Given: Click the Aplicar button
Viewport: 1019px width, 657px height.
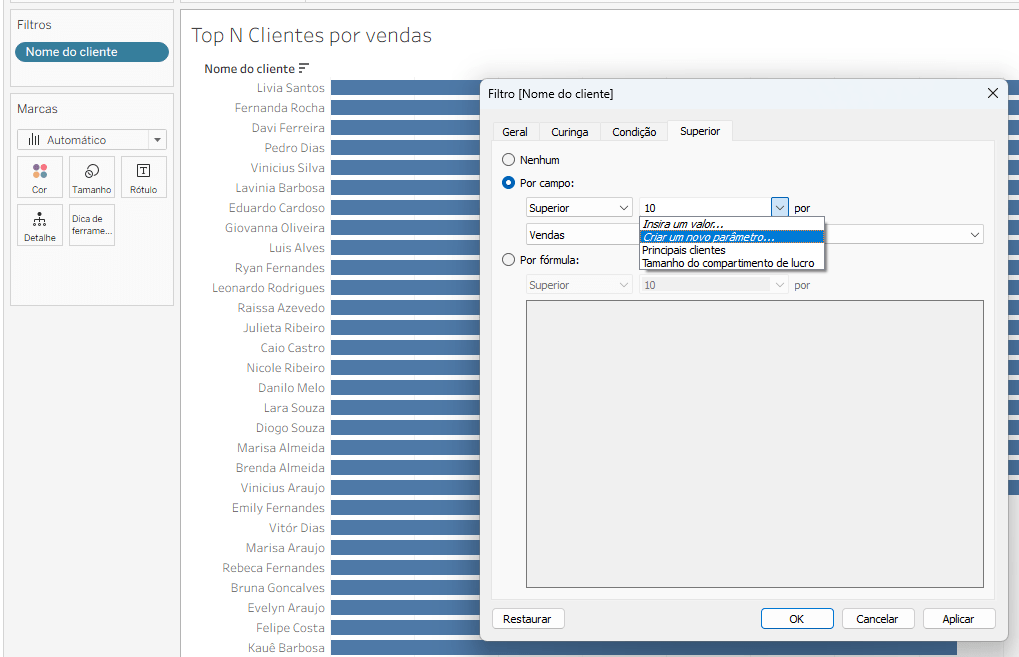Looking at the screenshot, I should click(x=958, y=619).
